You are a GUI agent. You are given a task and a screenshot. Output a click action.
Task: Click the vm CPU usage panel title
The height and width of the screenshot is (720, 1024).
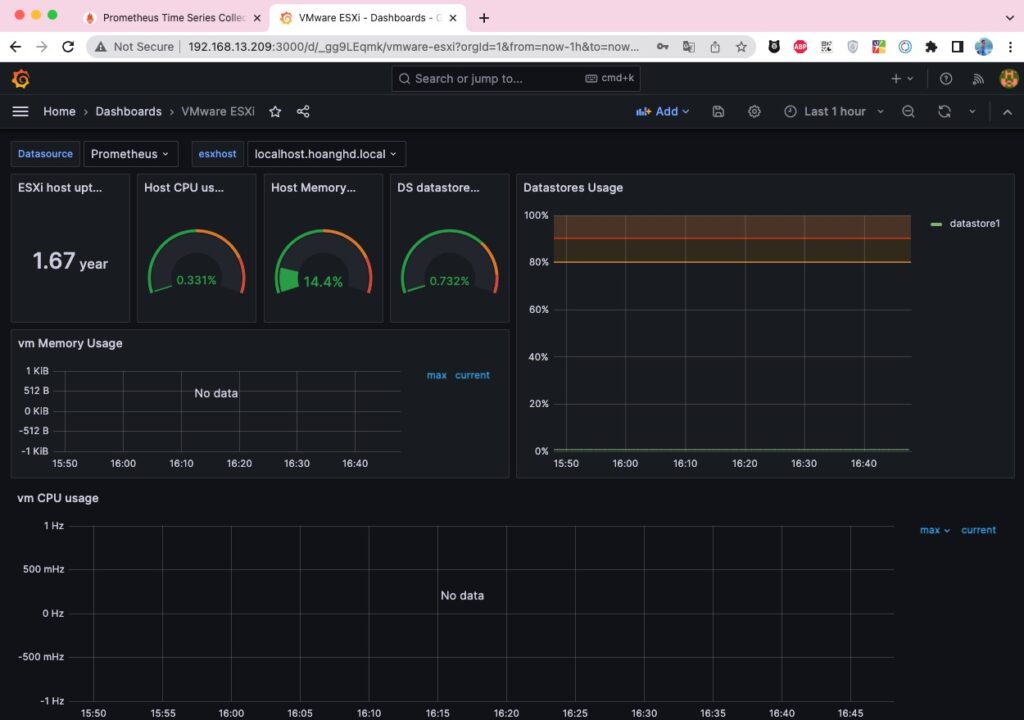57,498
